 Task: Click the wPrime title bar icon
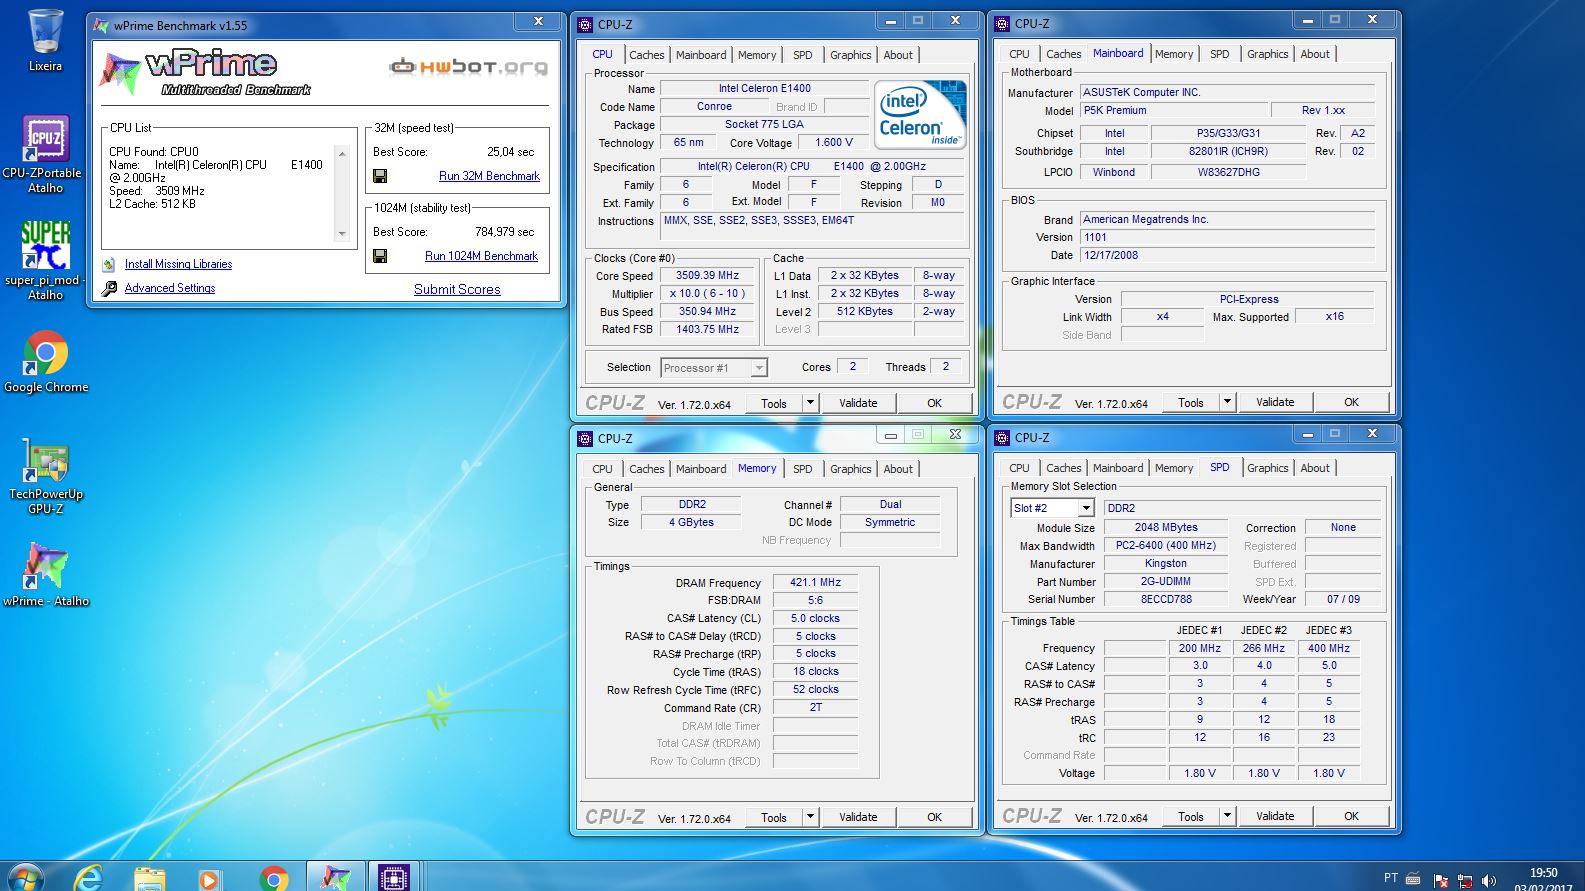click(x=101, y=25)
